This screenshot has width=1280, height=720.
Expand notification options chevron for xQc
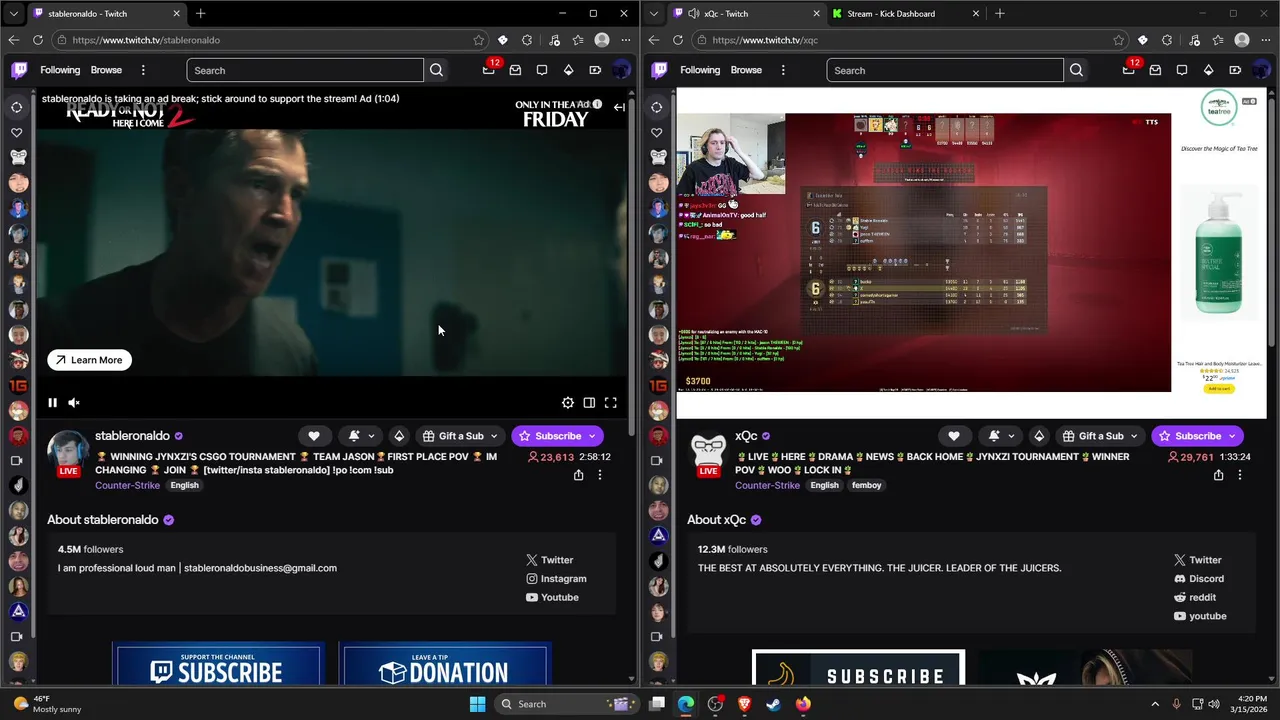(1011, 436)
